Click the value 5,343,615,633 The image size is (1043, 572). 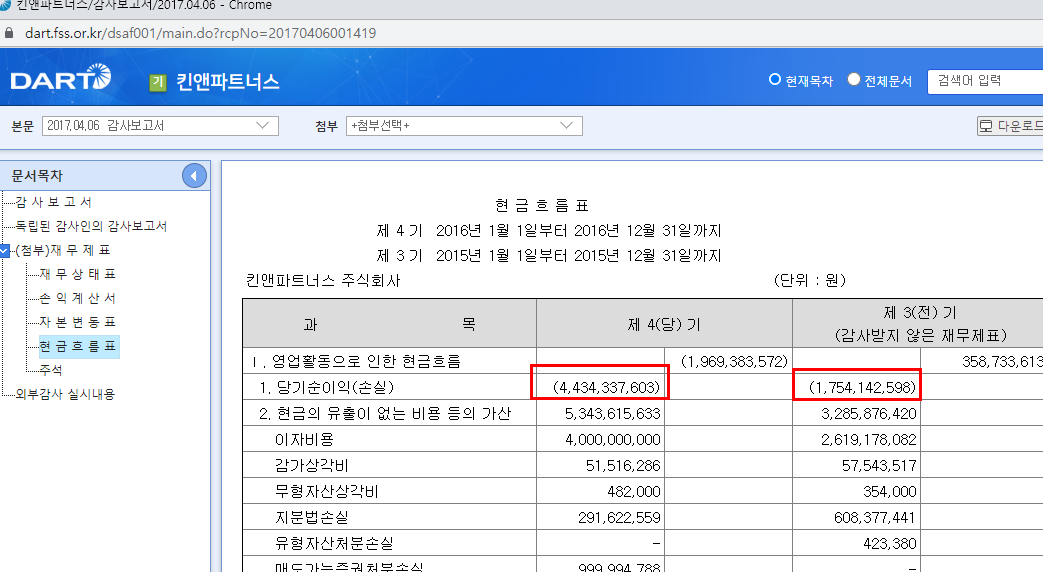[613, 414]
